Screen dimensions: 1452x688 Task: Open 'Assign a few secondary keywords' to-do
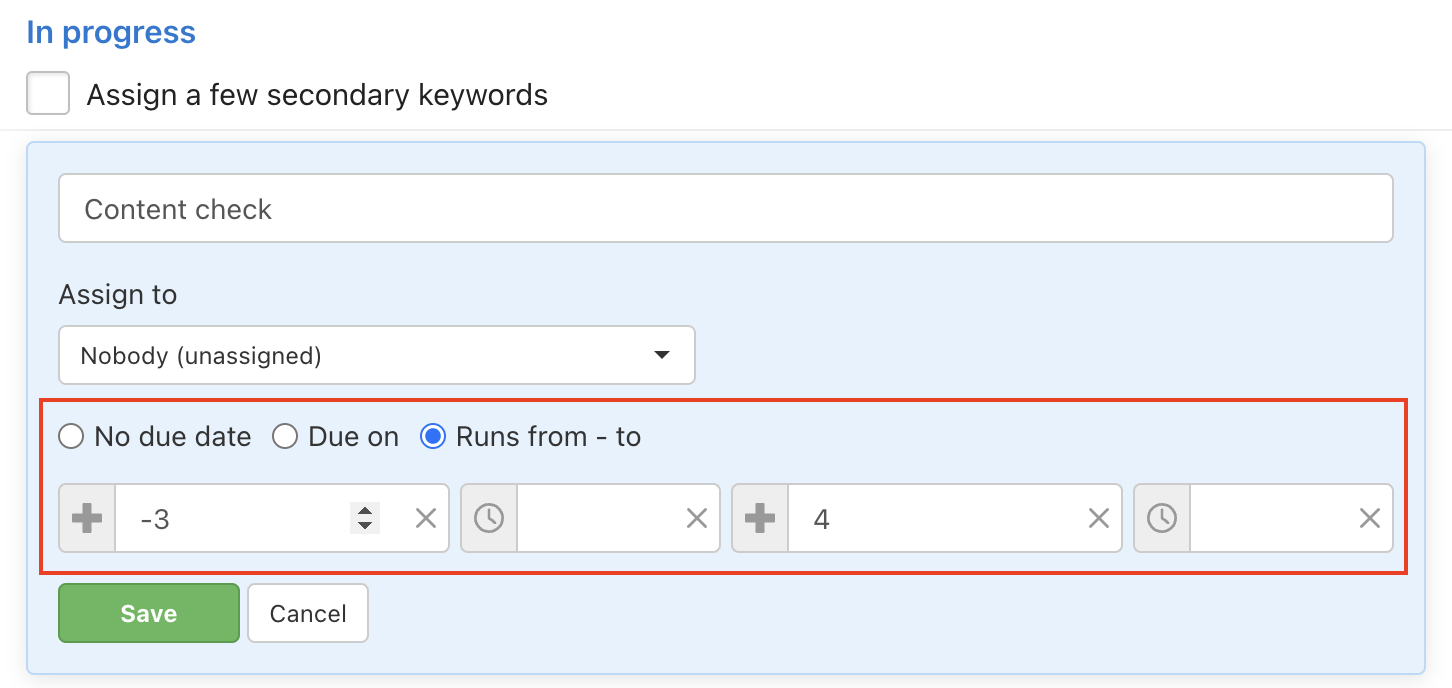(x=317, y=95)
